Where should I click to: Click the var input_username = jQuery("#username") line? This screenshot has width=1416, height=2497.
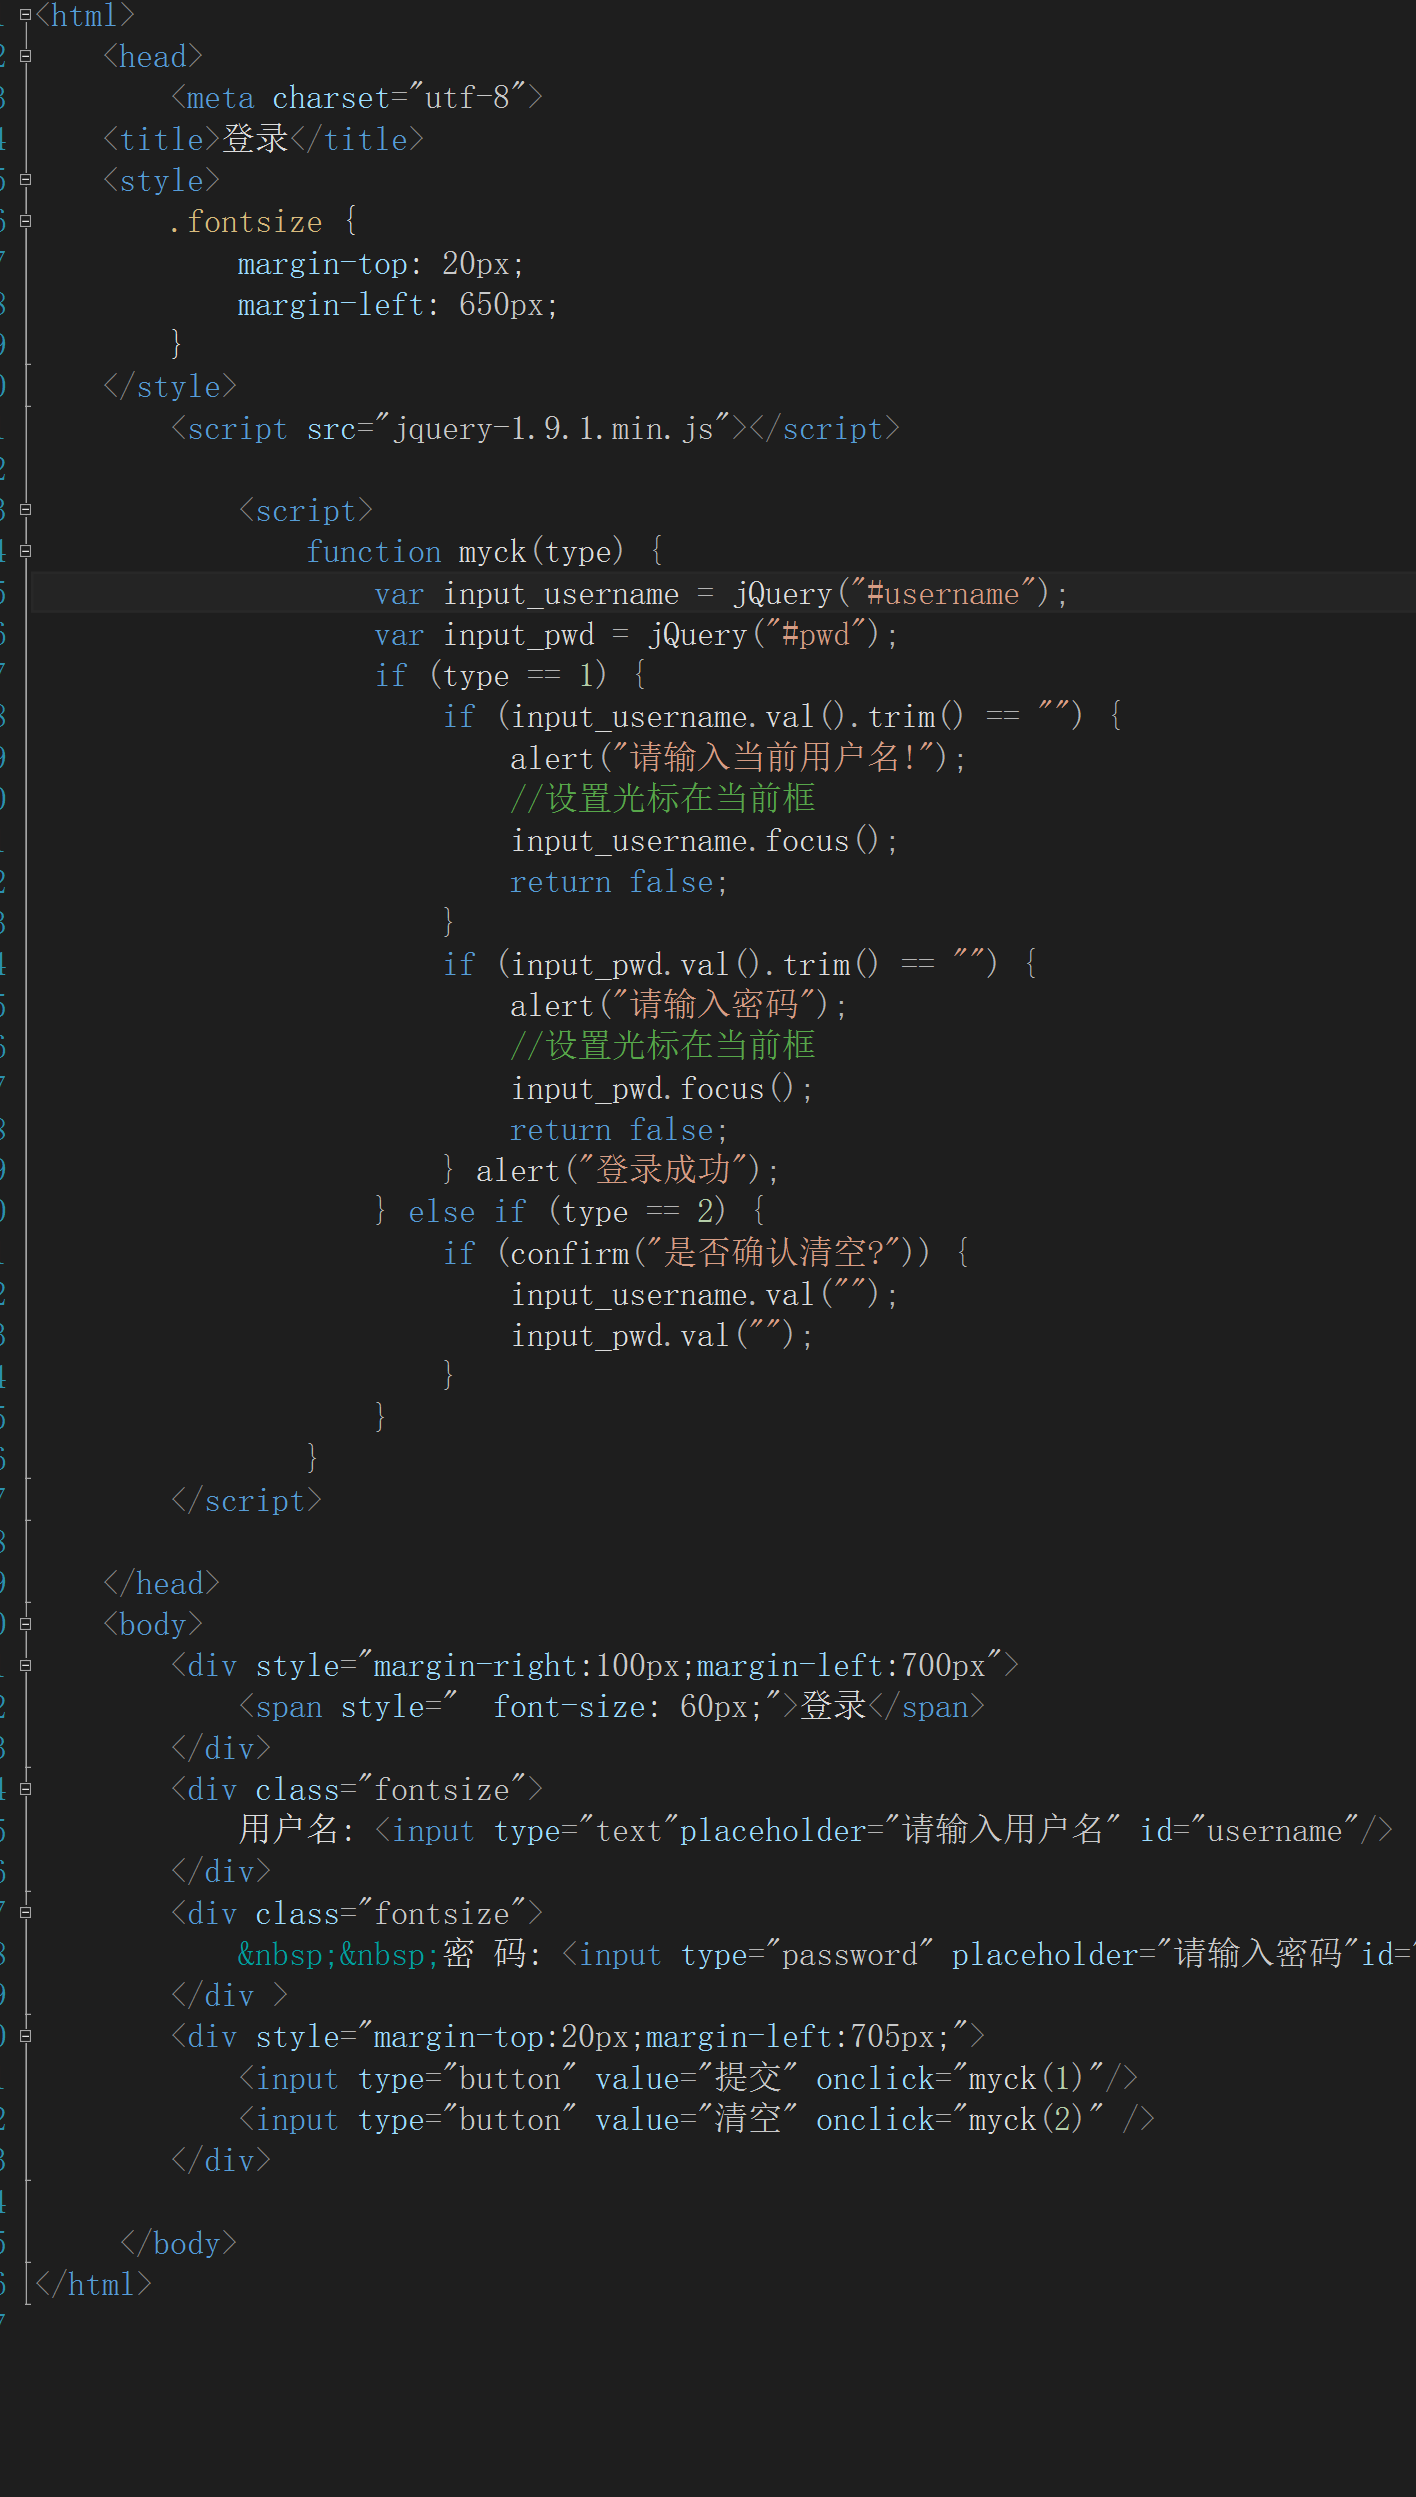[x=721, y=594]
